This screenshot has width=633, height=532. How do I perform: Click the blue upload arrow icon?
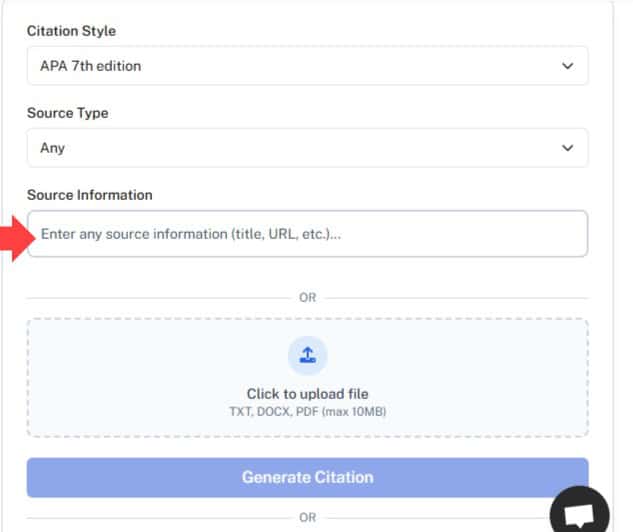pyautogui.click(x=308, y=355)
